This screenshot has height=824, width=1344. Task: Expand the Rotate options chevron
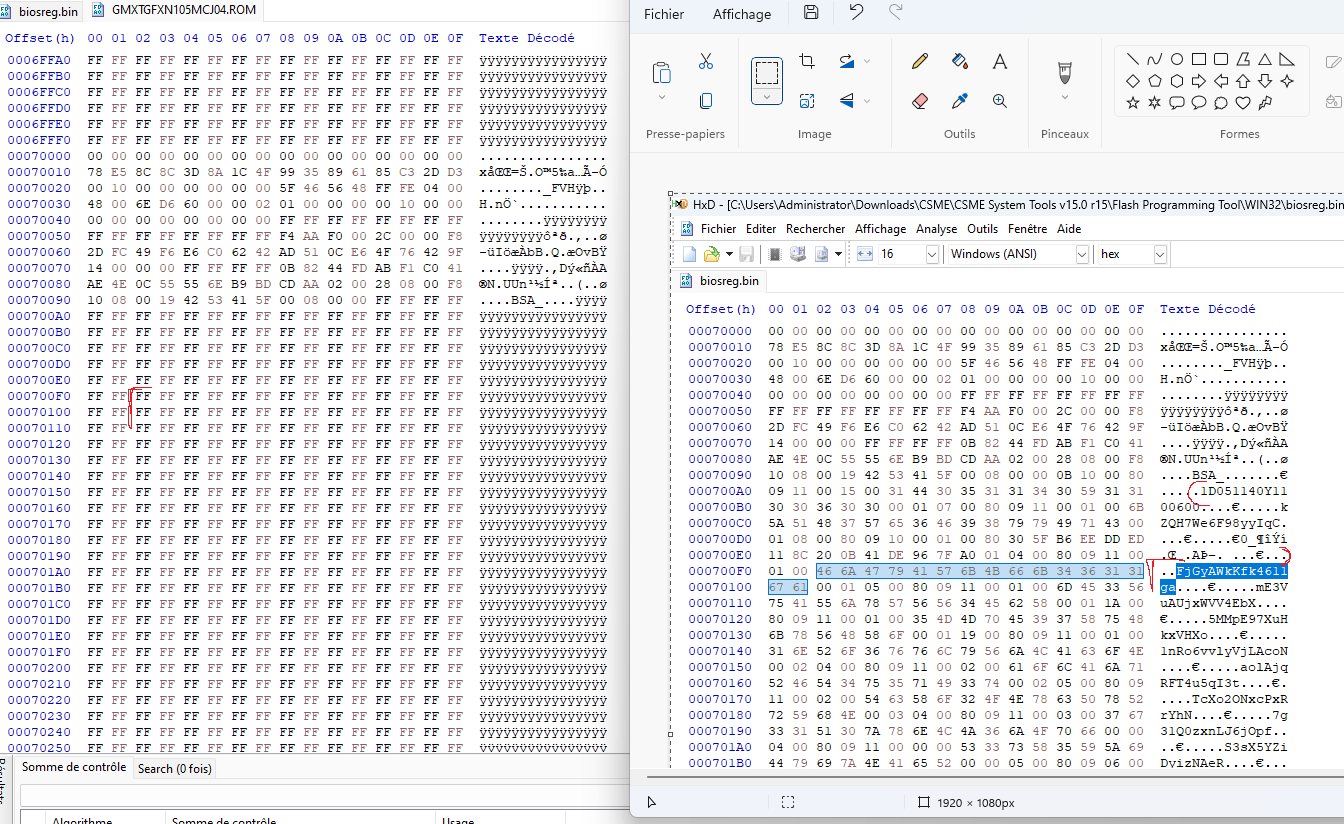point(866,61)
